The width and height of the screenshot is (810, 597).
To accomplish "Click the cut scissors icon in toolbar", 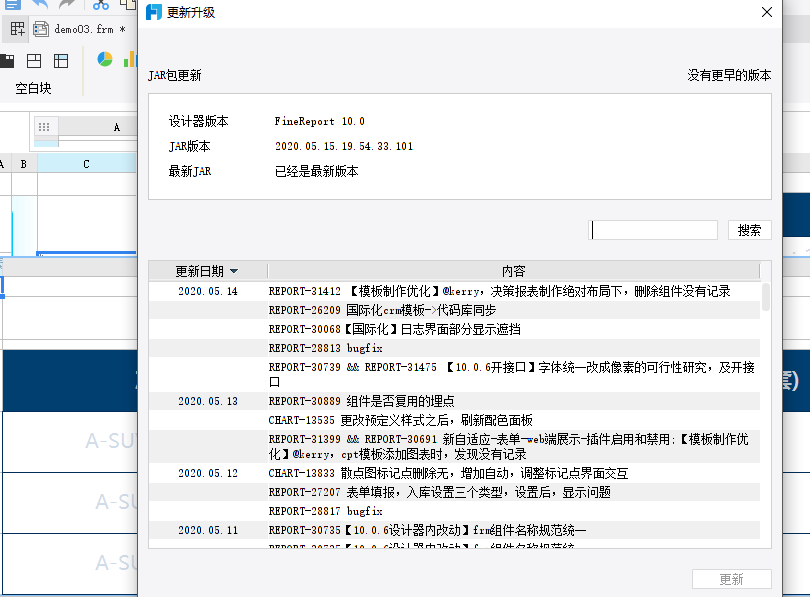I will pos(101,5).
